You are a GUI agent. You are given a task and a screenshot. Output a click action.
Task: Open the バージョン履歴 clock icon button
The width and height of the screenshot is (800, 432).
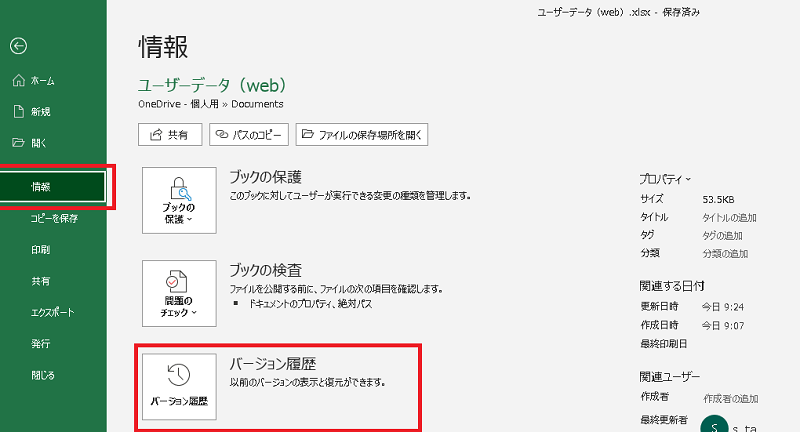[x=179, y=384]
